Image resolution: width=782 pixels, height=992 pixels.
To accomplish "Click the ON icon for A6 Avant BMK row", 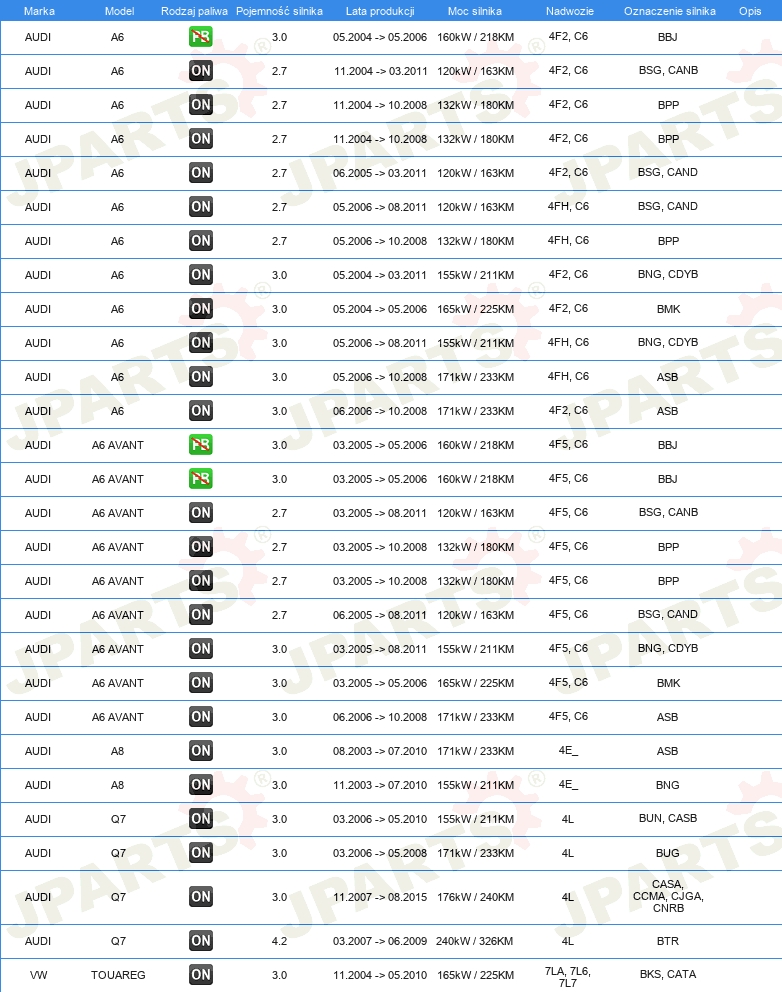I will coord(201,683).
